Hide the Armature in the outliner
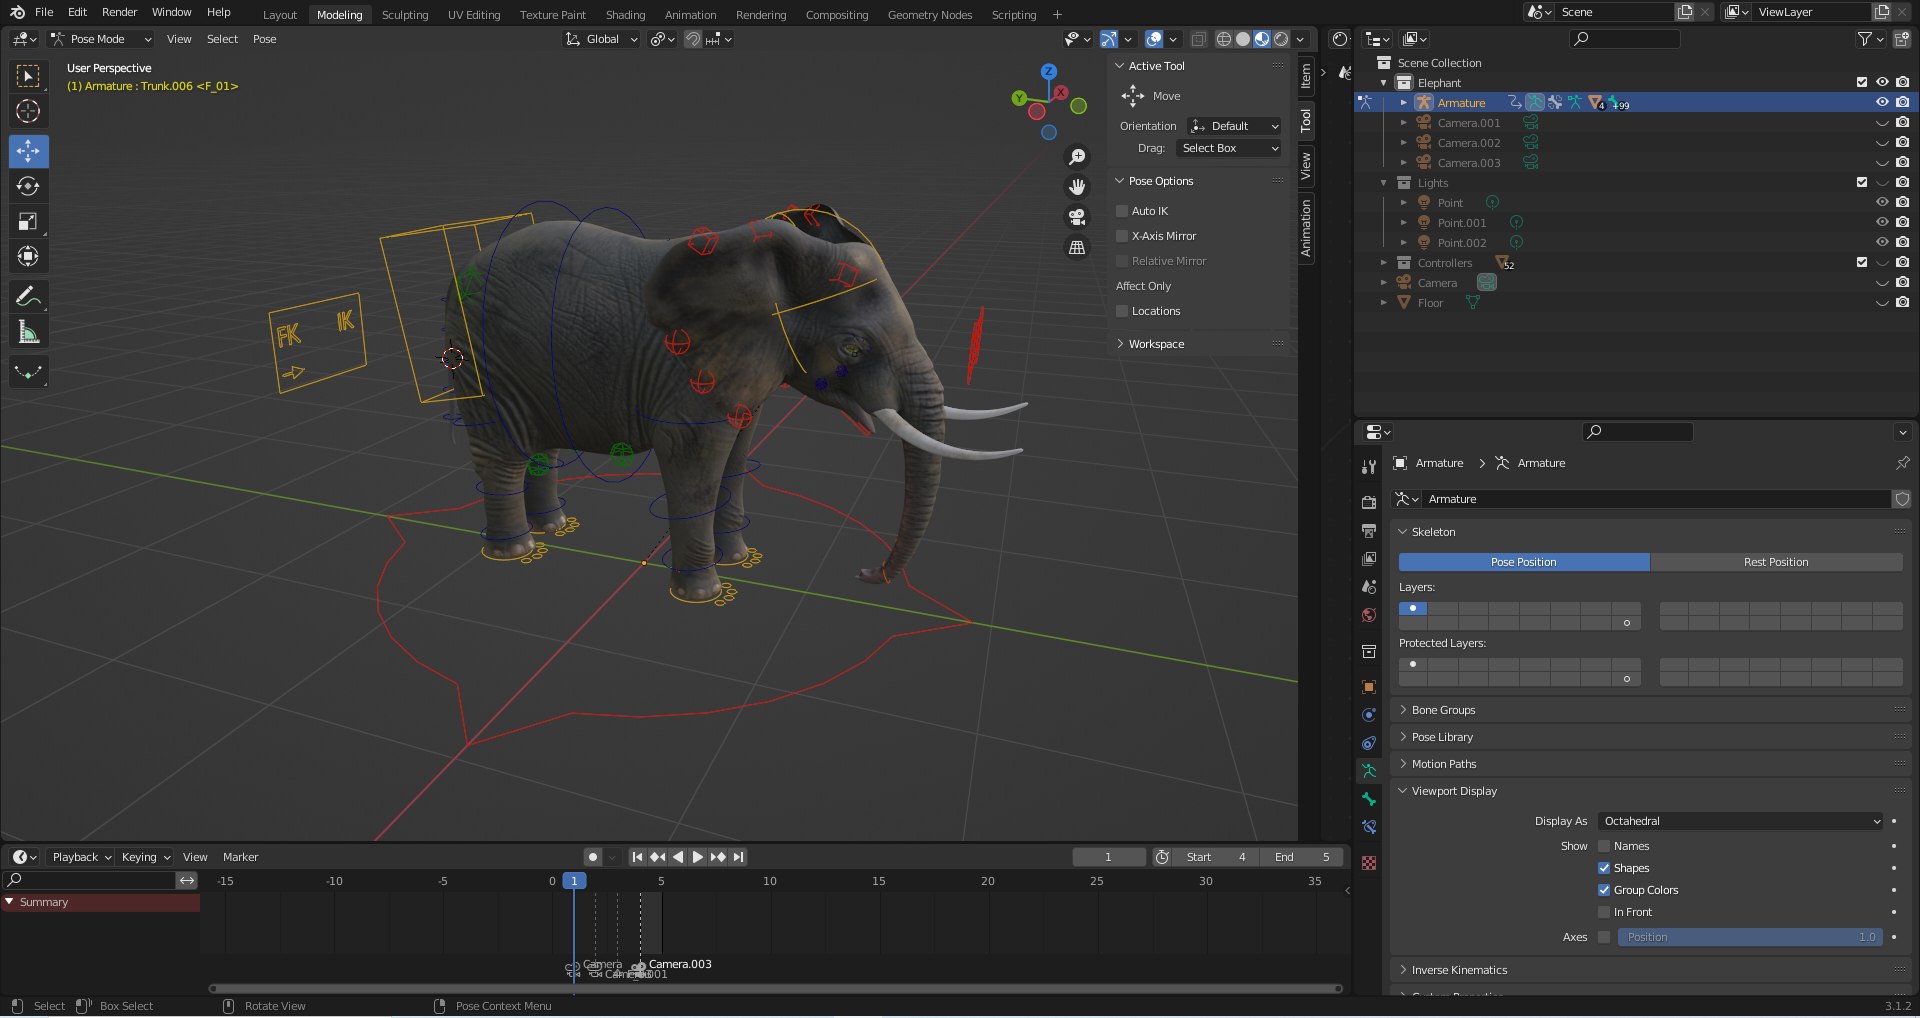Image resolution: width=1920 pixels, height=1018 pixels. tap(1882, 102)
